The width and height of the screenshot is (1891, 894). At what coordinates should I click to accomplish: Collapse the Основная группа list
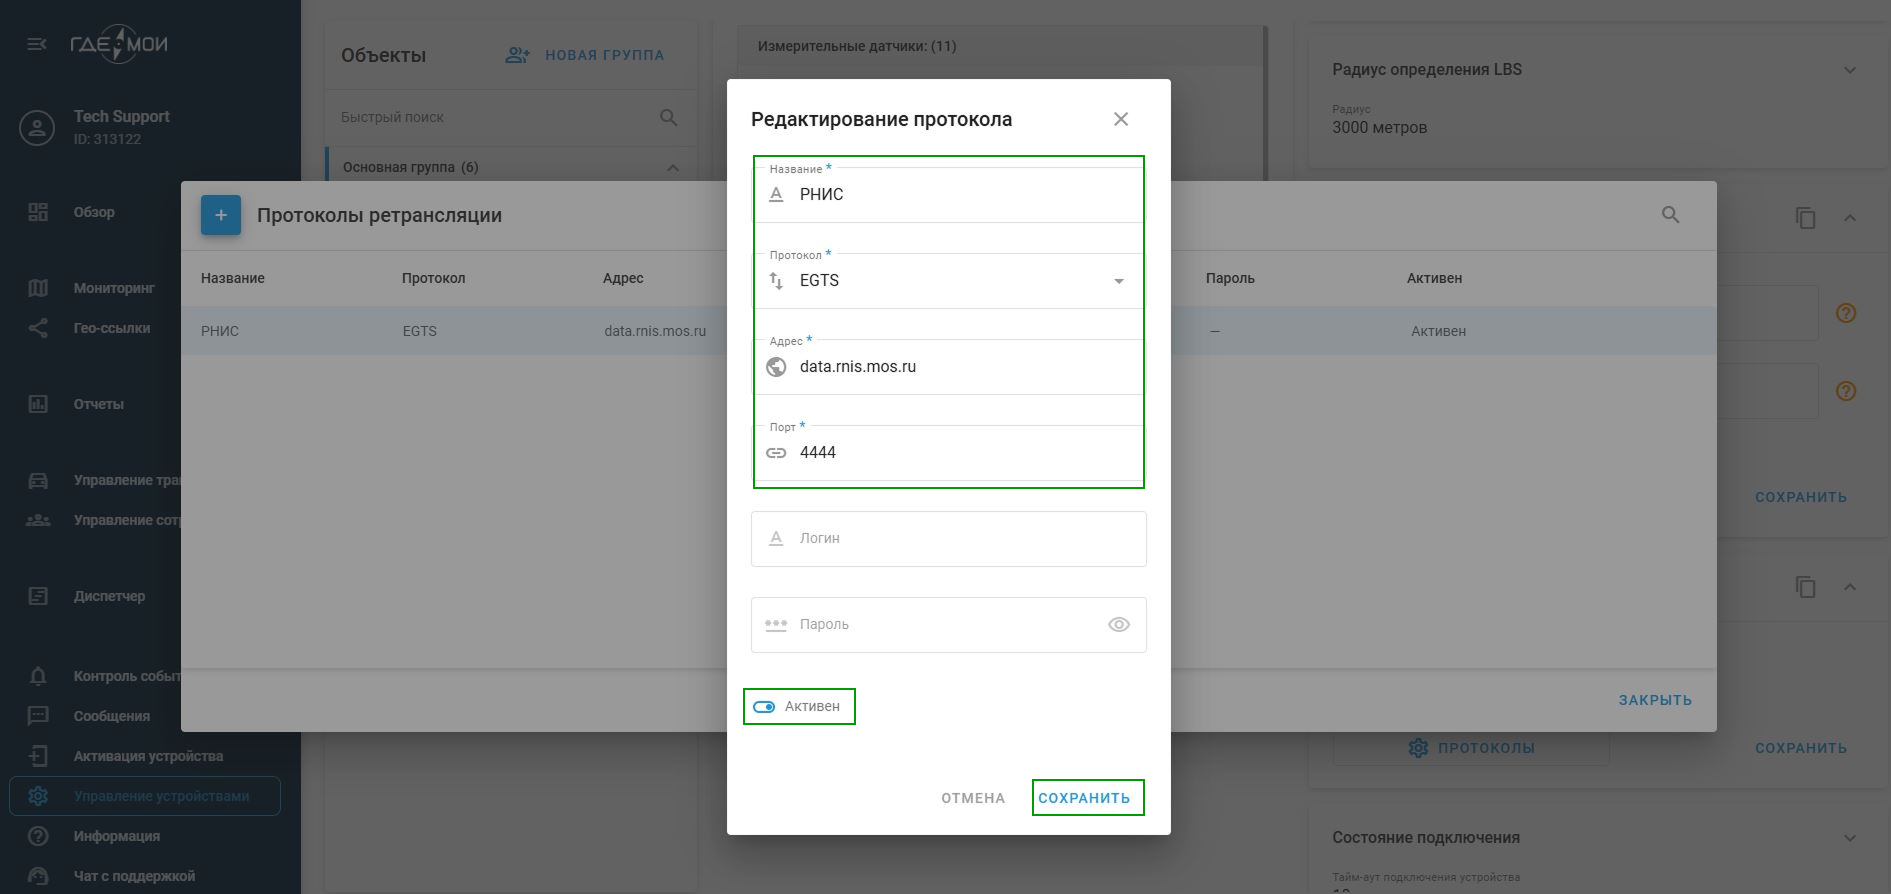coord(673,168)
